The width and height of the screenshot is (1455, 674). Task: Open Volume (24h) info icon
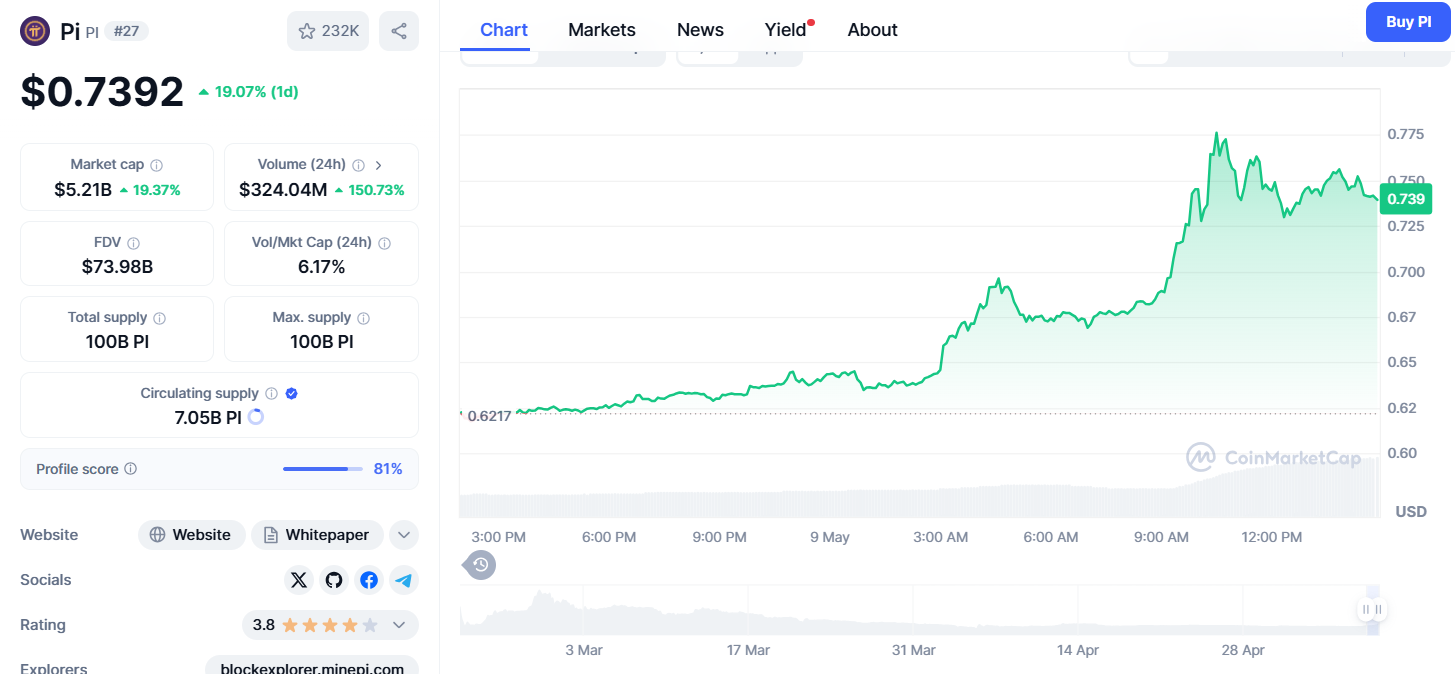(358, 165)
